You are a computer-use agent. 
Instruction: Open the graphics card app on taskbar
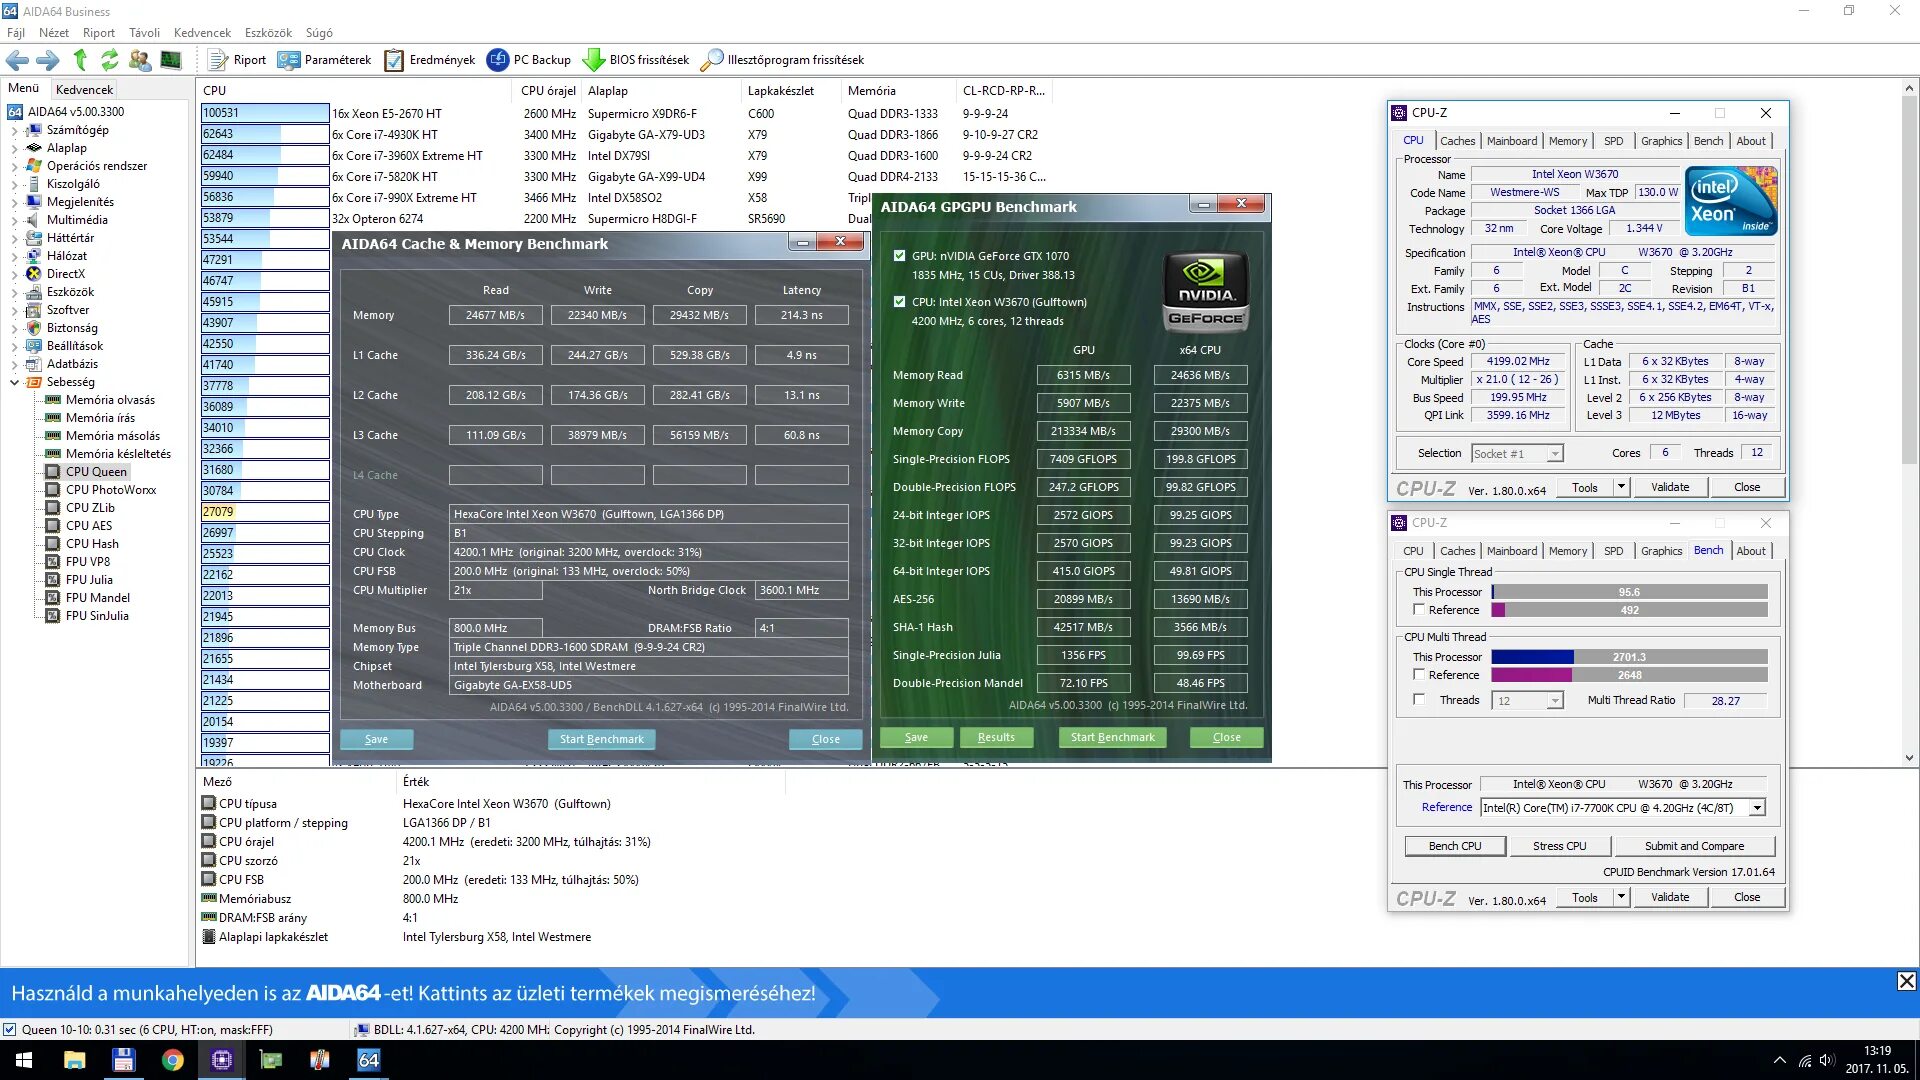pyautogui.click(x=271, y=1060)
